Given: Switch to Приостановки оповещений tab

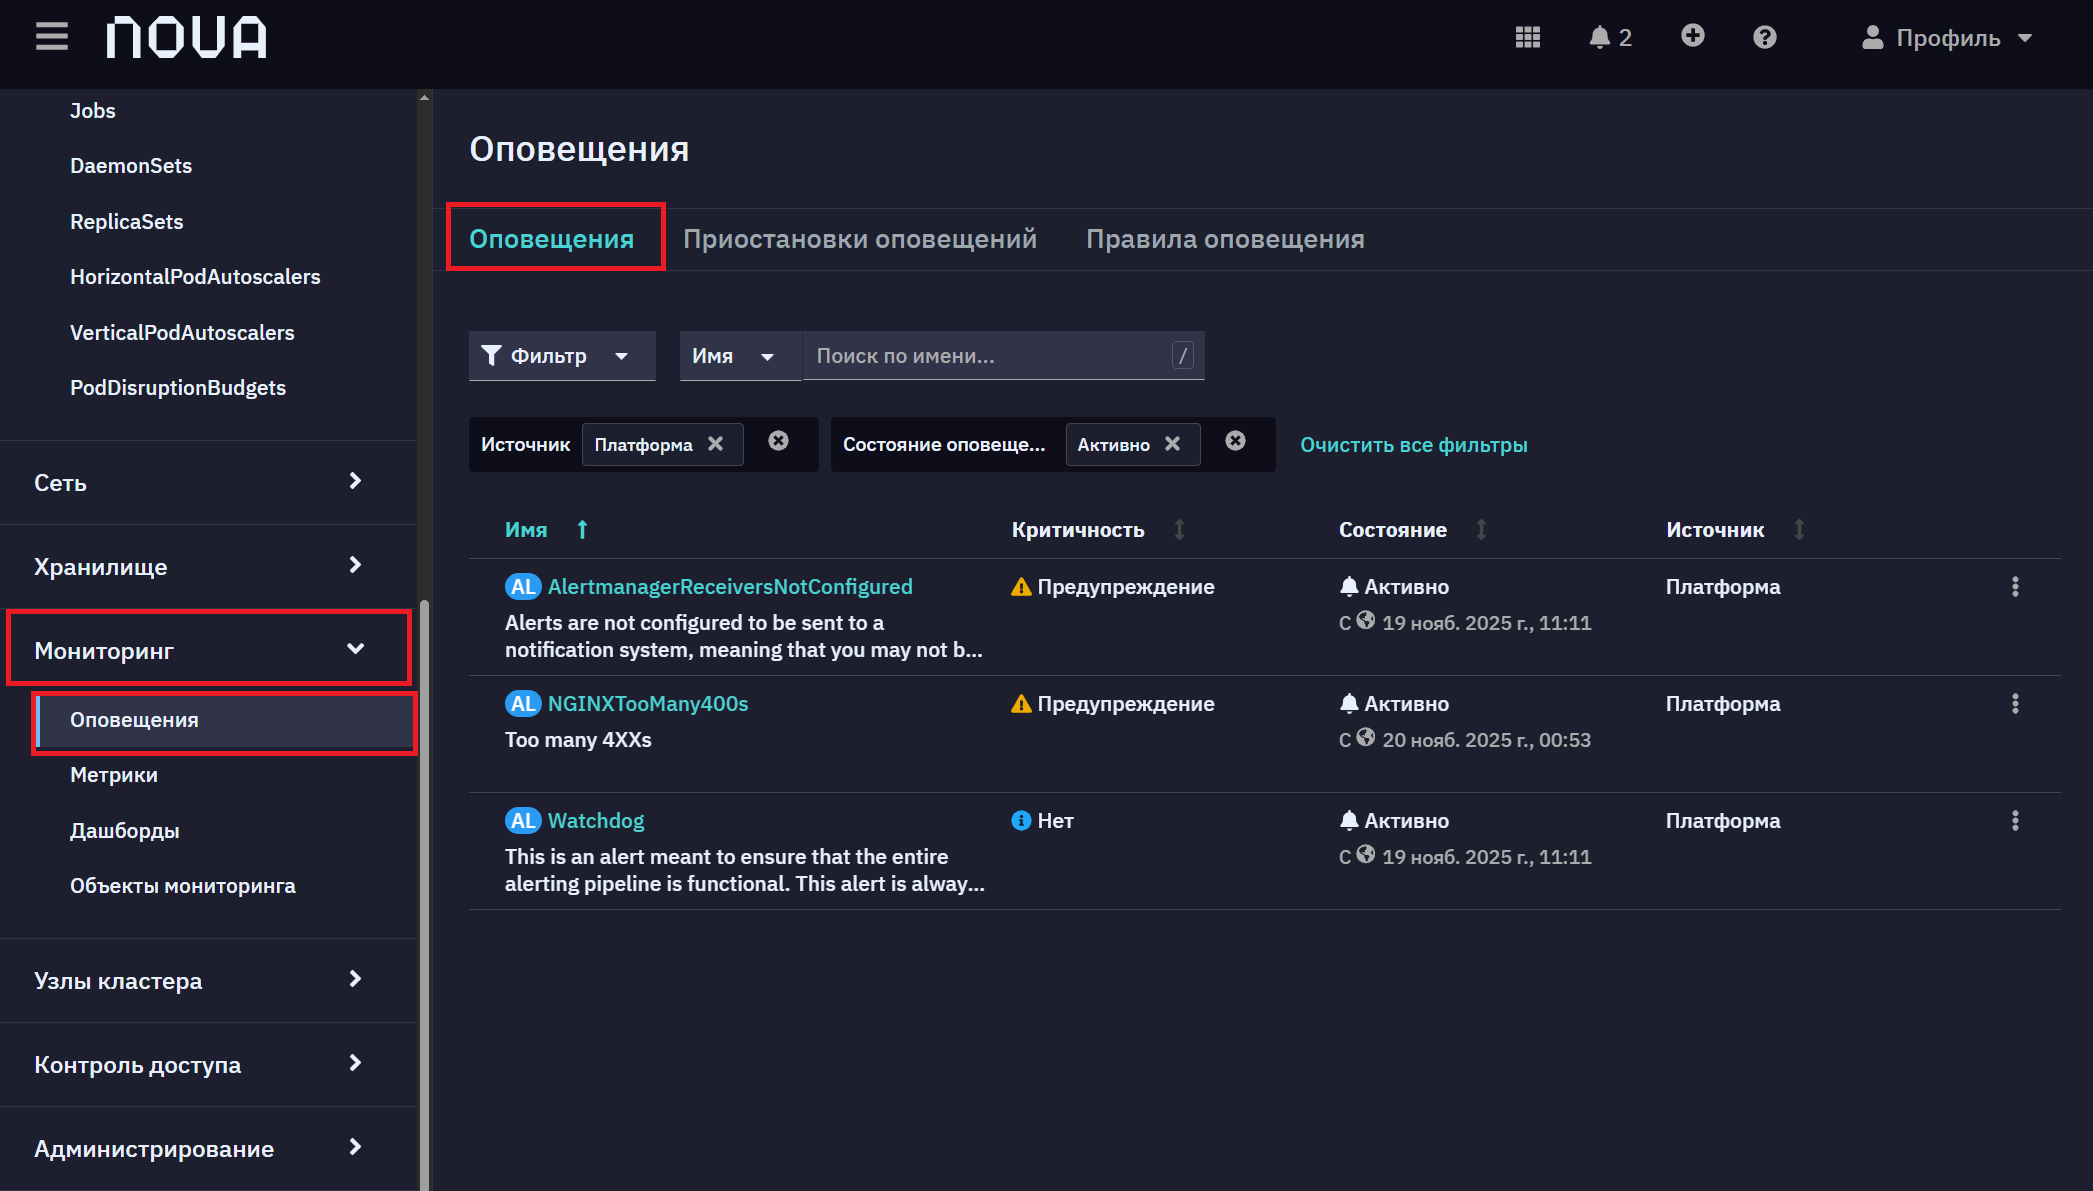Looking at the screenshot, I should (x=859, y=239).
